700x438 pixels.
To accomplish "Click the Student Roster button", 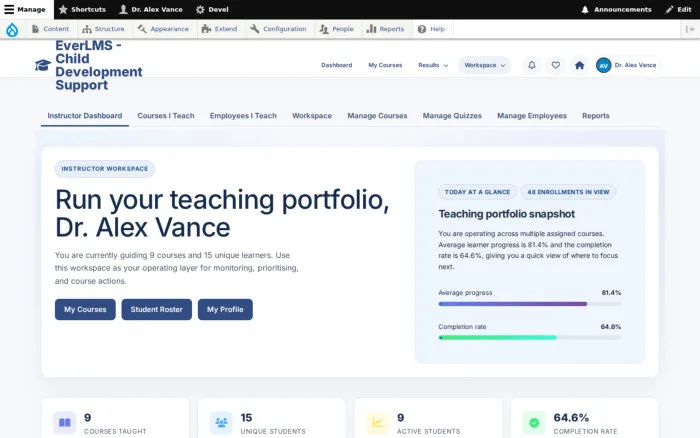I will [x=157, y=309].
